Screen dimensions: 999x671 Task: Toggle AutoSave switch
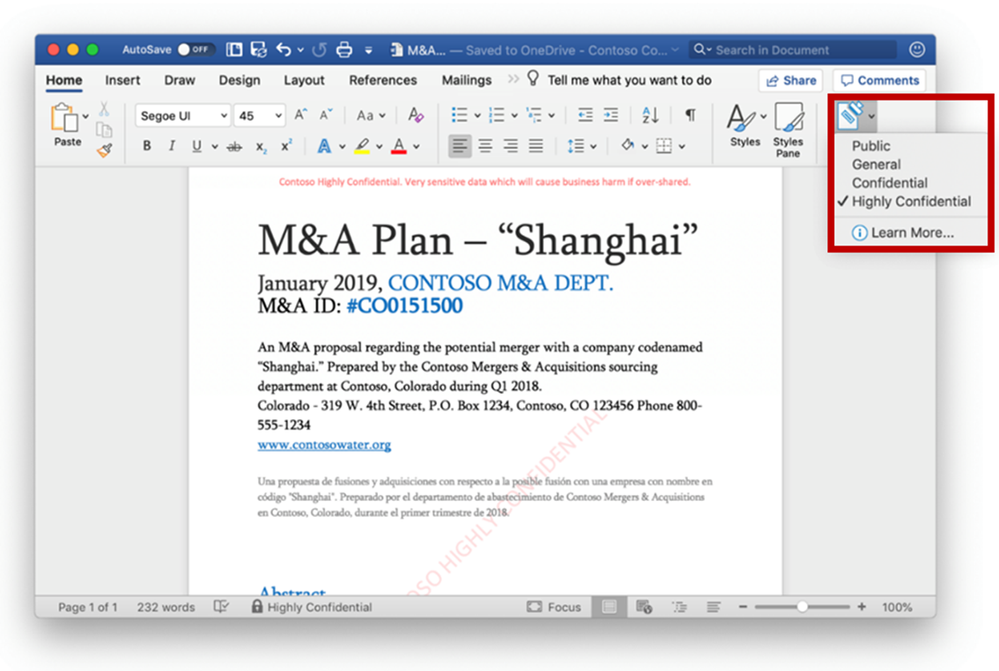pos(196,49)
